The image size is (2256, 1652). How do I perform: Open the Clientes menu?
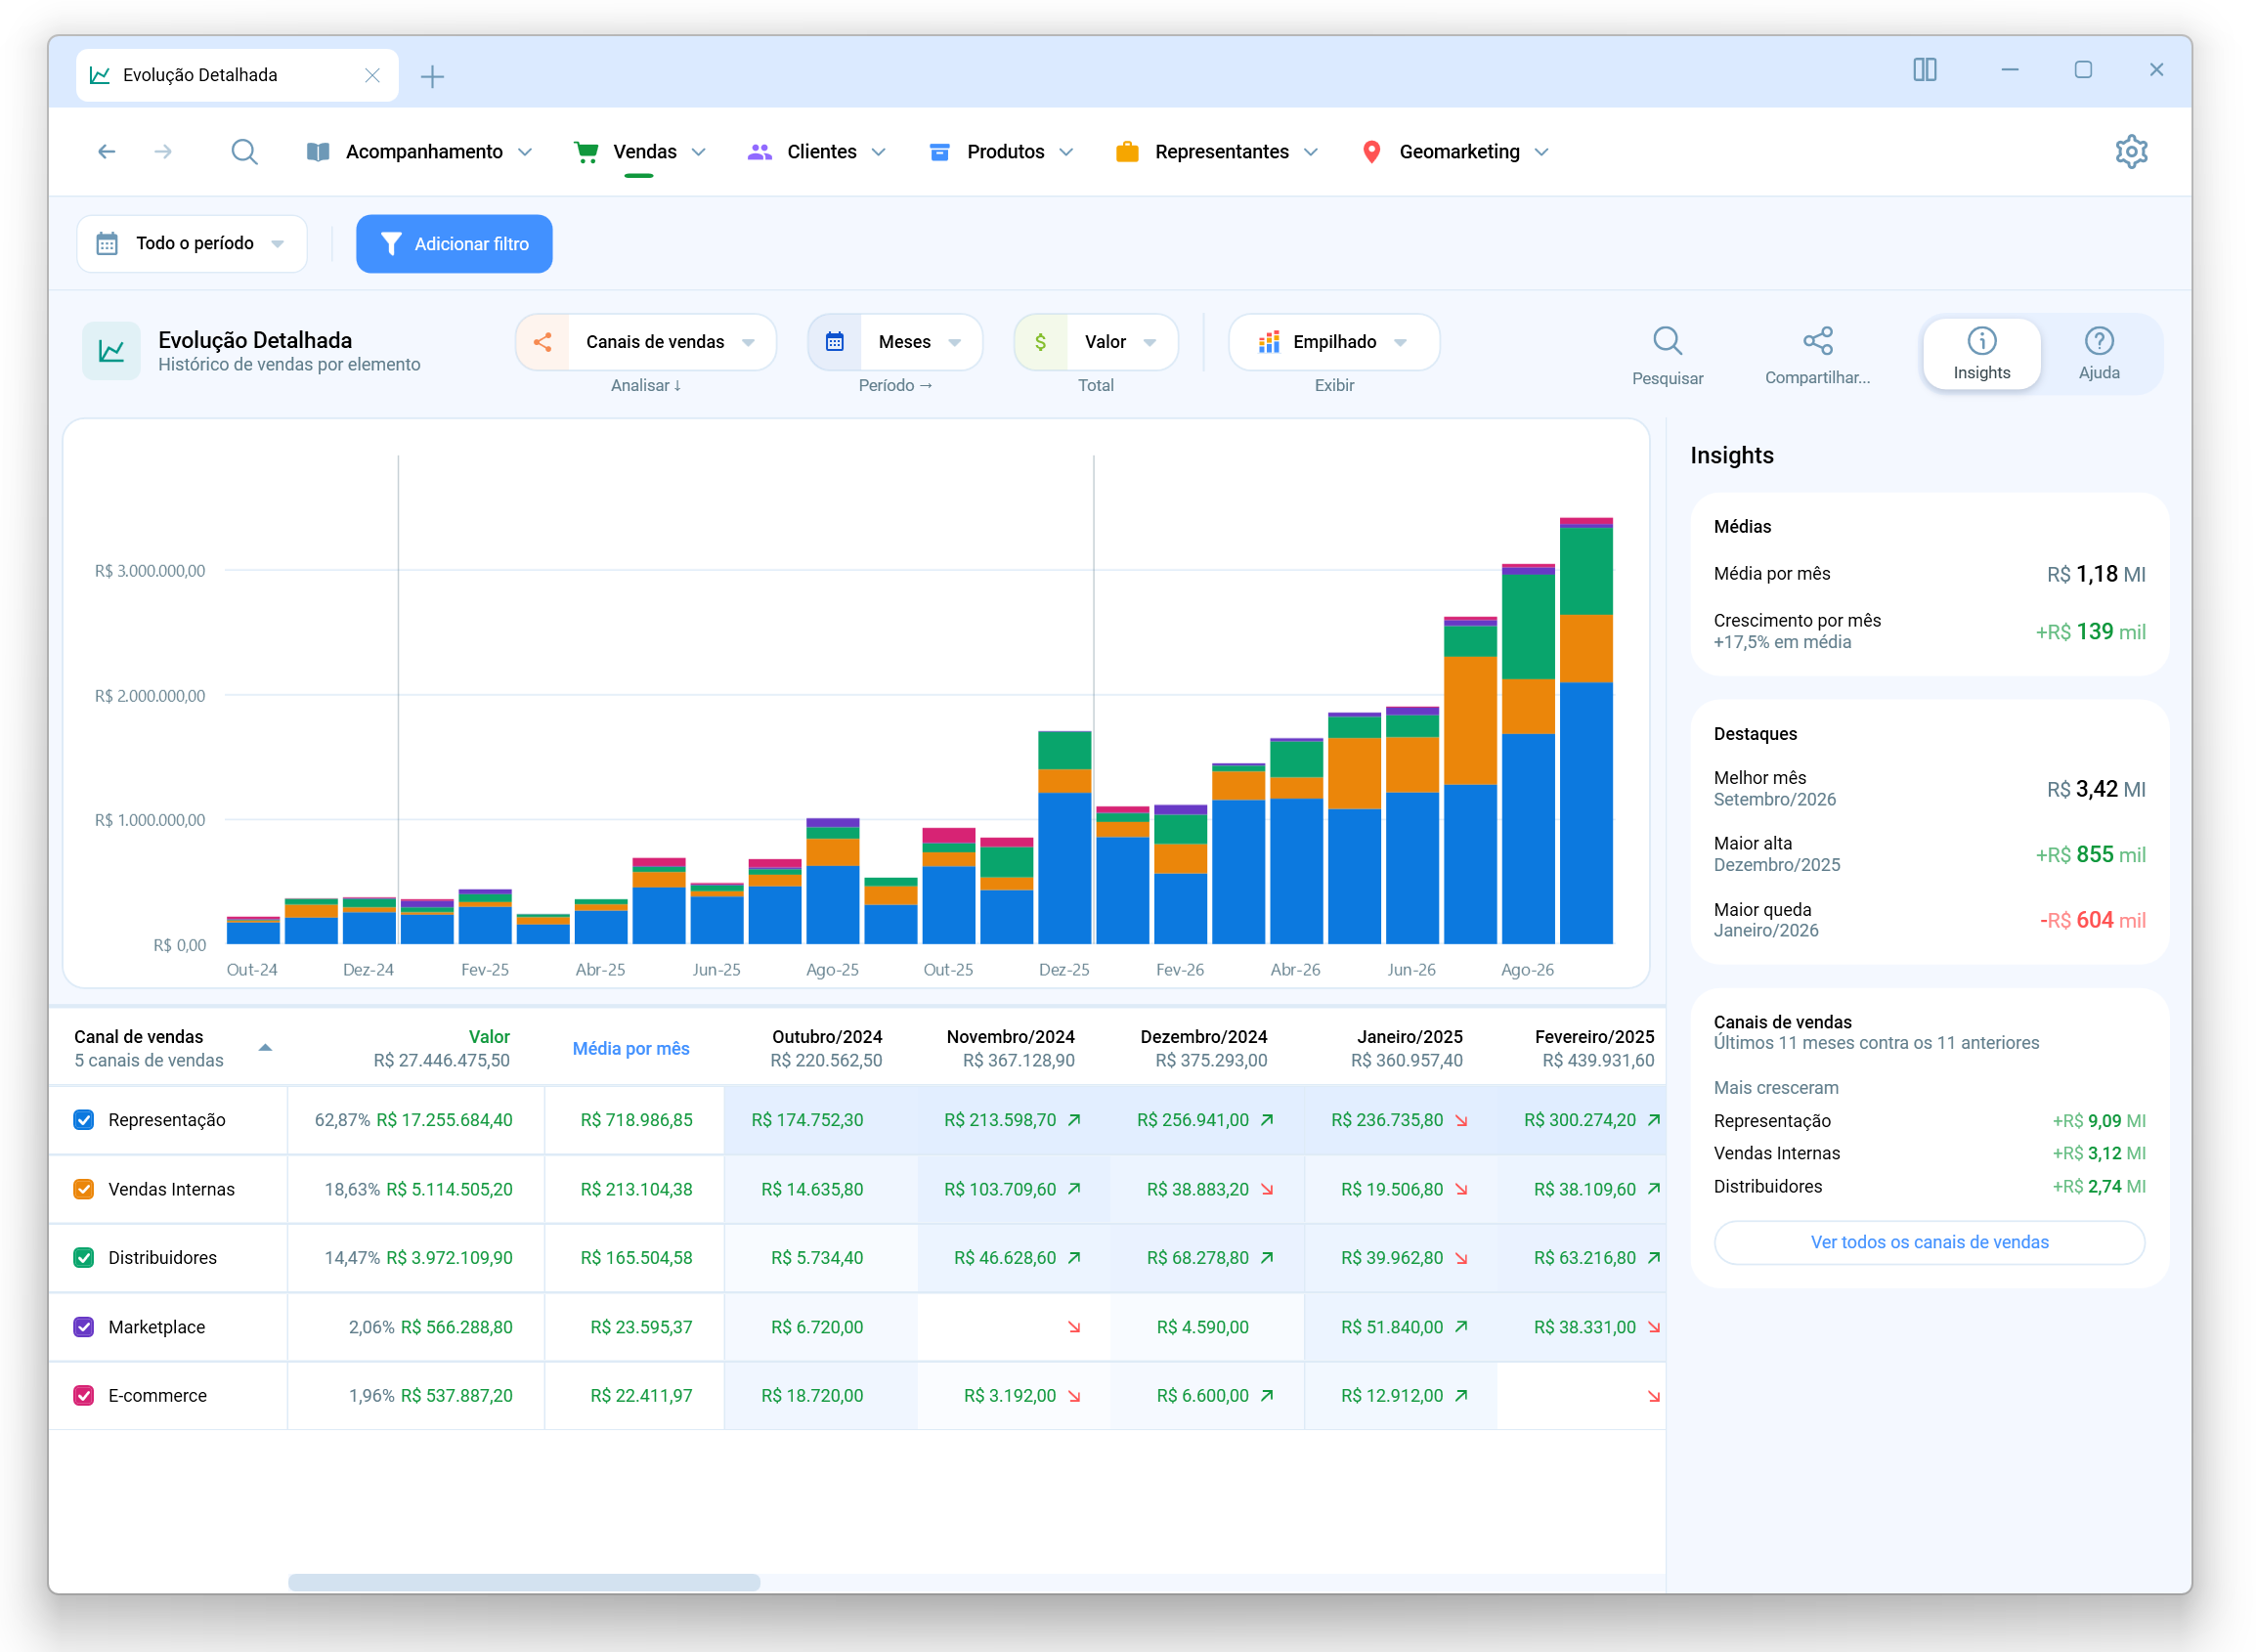817,152
